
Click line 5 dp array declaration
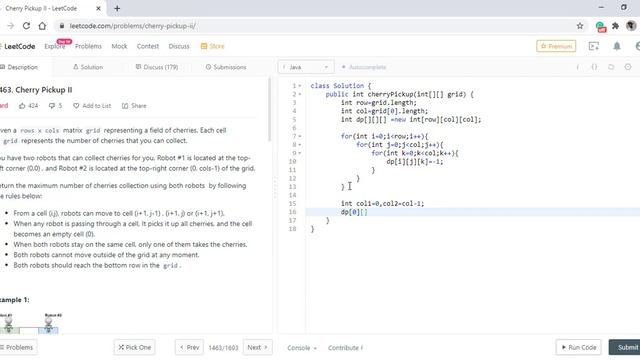click(x=411, y=120)
